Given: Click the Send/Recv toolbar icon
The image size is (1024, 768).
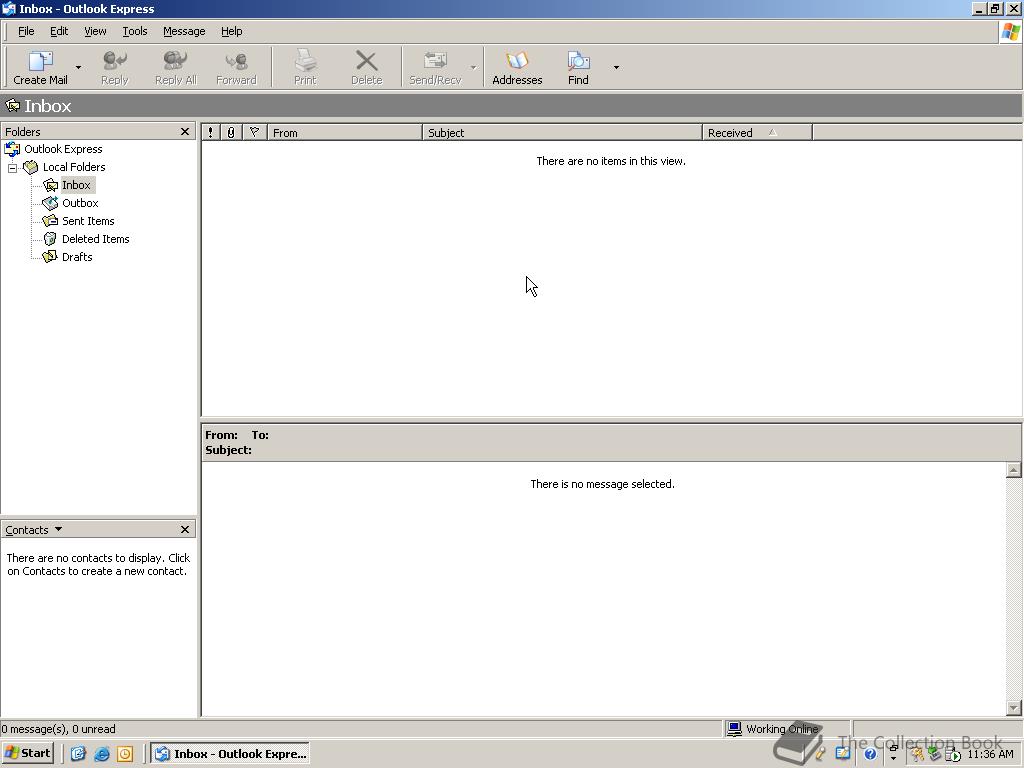Looking at the screenshot, I should pyautogui.click(x=435, y=67).
